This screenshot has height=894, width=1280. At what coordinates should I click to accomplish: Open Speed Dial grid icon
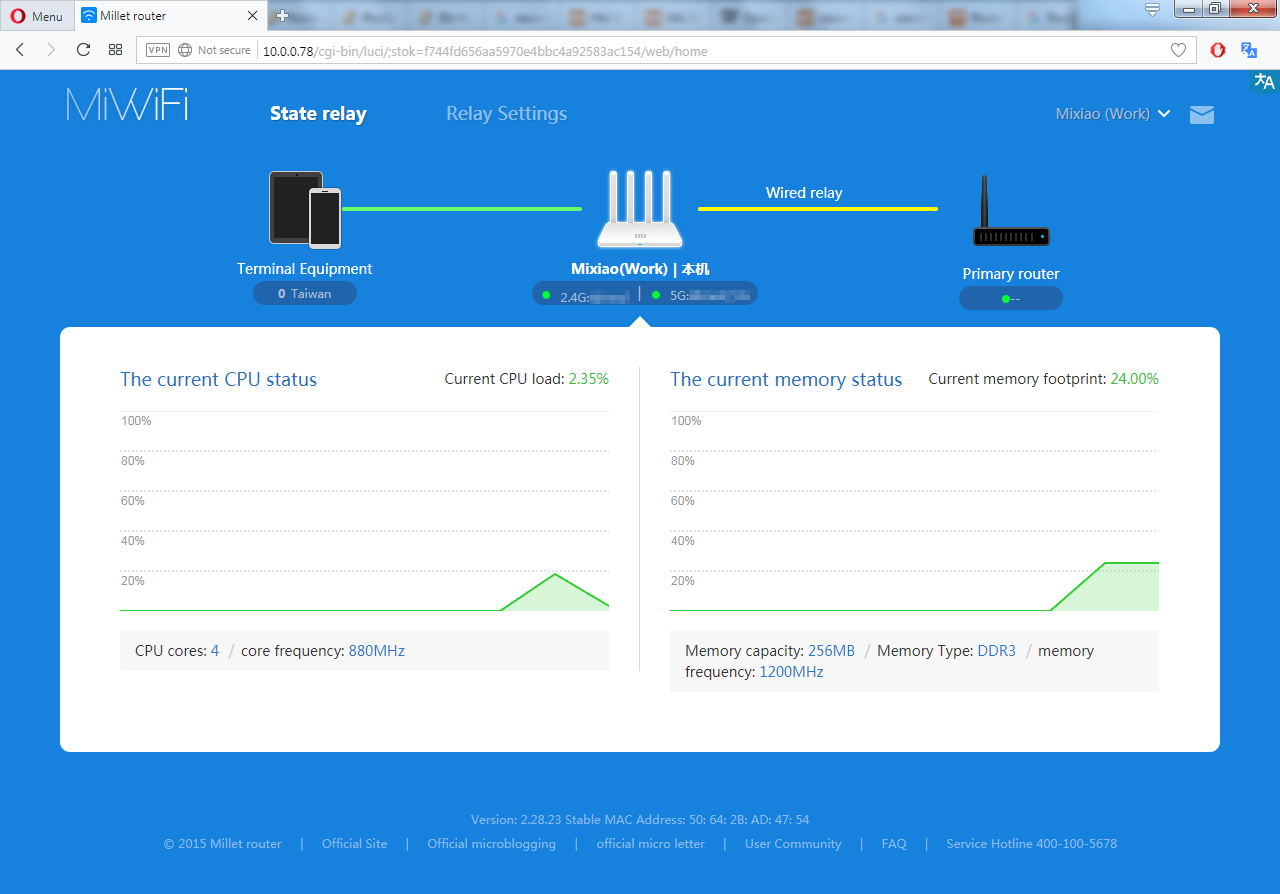pyautogui.click(x=115, y=50)
